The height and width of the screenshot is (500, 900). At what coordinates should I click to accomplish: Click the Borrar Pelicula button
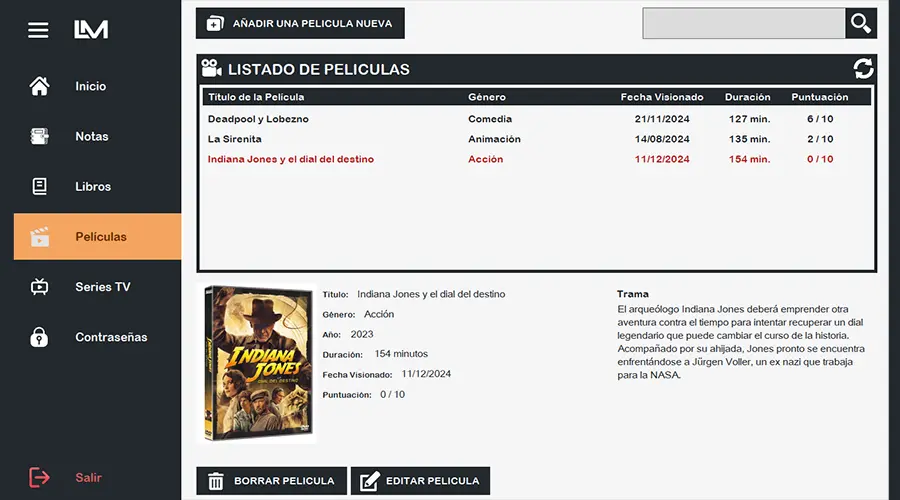(x=271, y=481)
